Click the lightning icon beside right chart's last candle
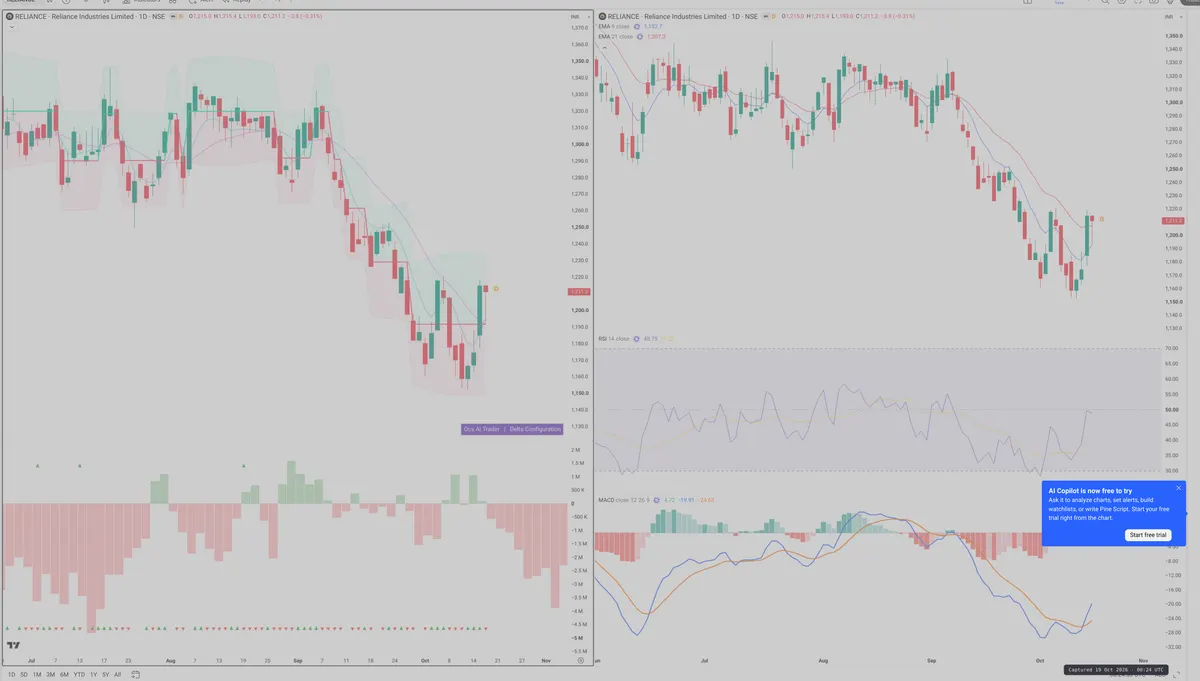Viewport: 1200px width, 681px height. pyautogui.click(x=1102, y=218)
